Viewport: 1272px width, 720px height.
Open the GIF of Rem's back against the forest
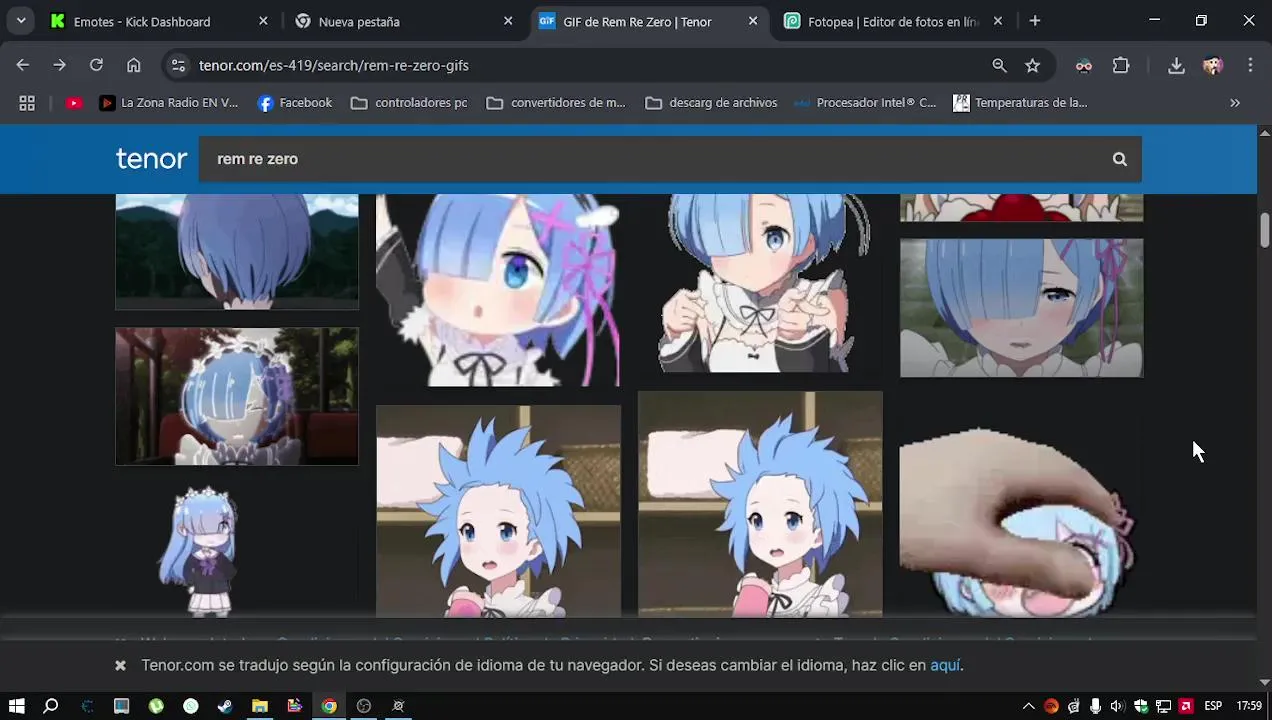(237, 251)
